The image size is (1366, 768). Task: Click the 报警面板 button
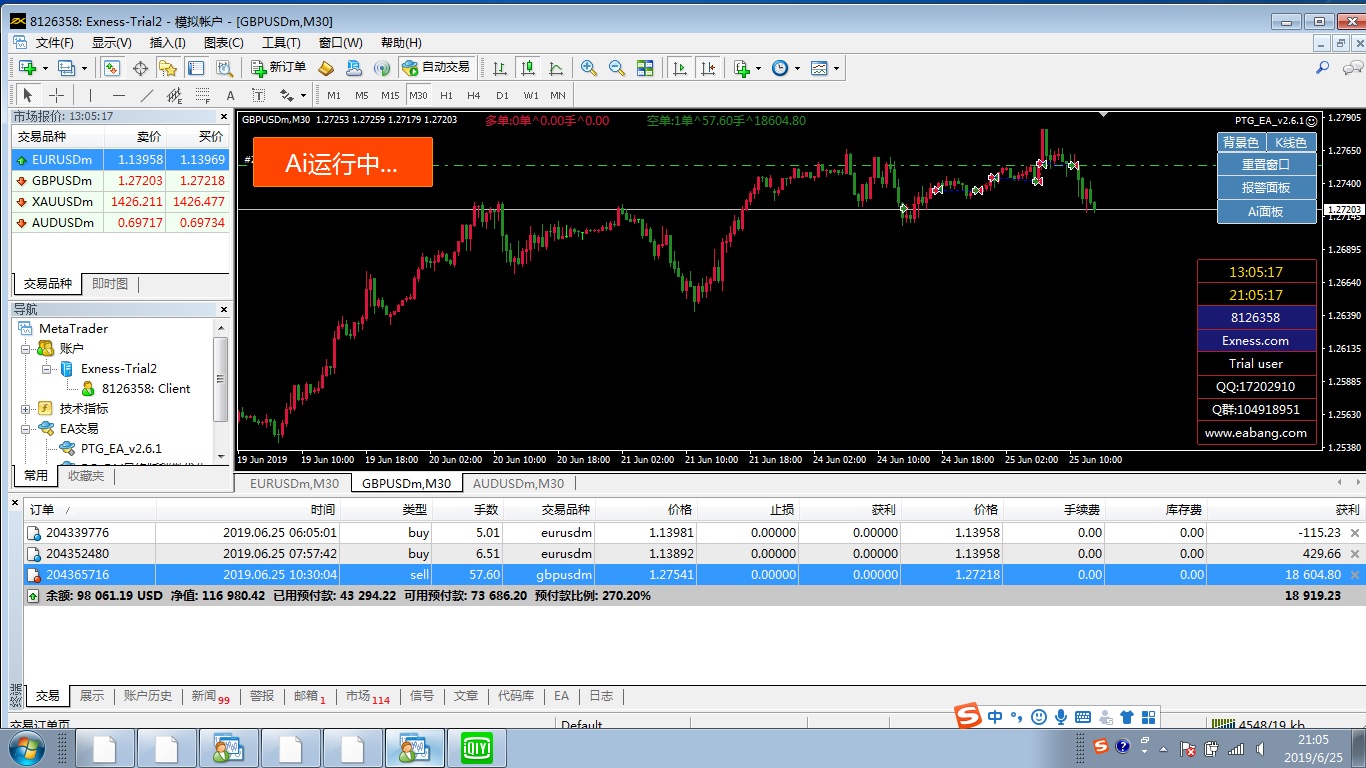1266,188
